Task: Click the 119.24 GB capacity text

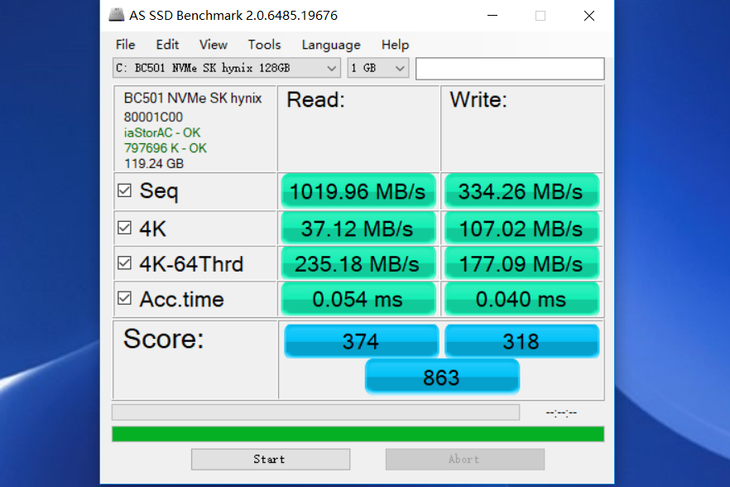Action: click(x=154, y=163)
